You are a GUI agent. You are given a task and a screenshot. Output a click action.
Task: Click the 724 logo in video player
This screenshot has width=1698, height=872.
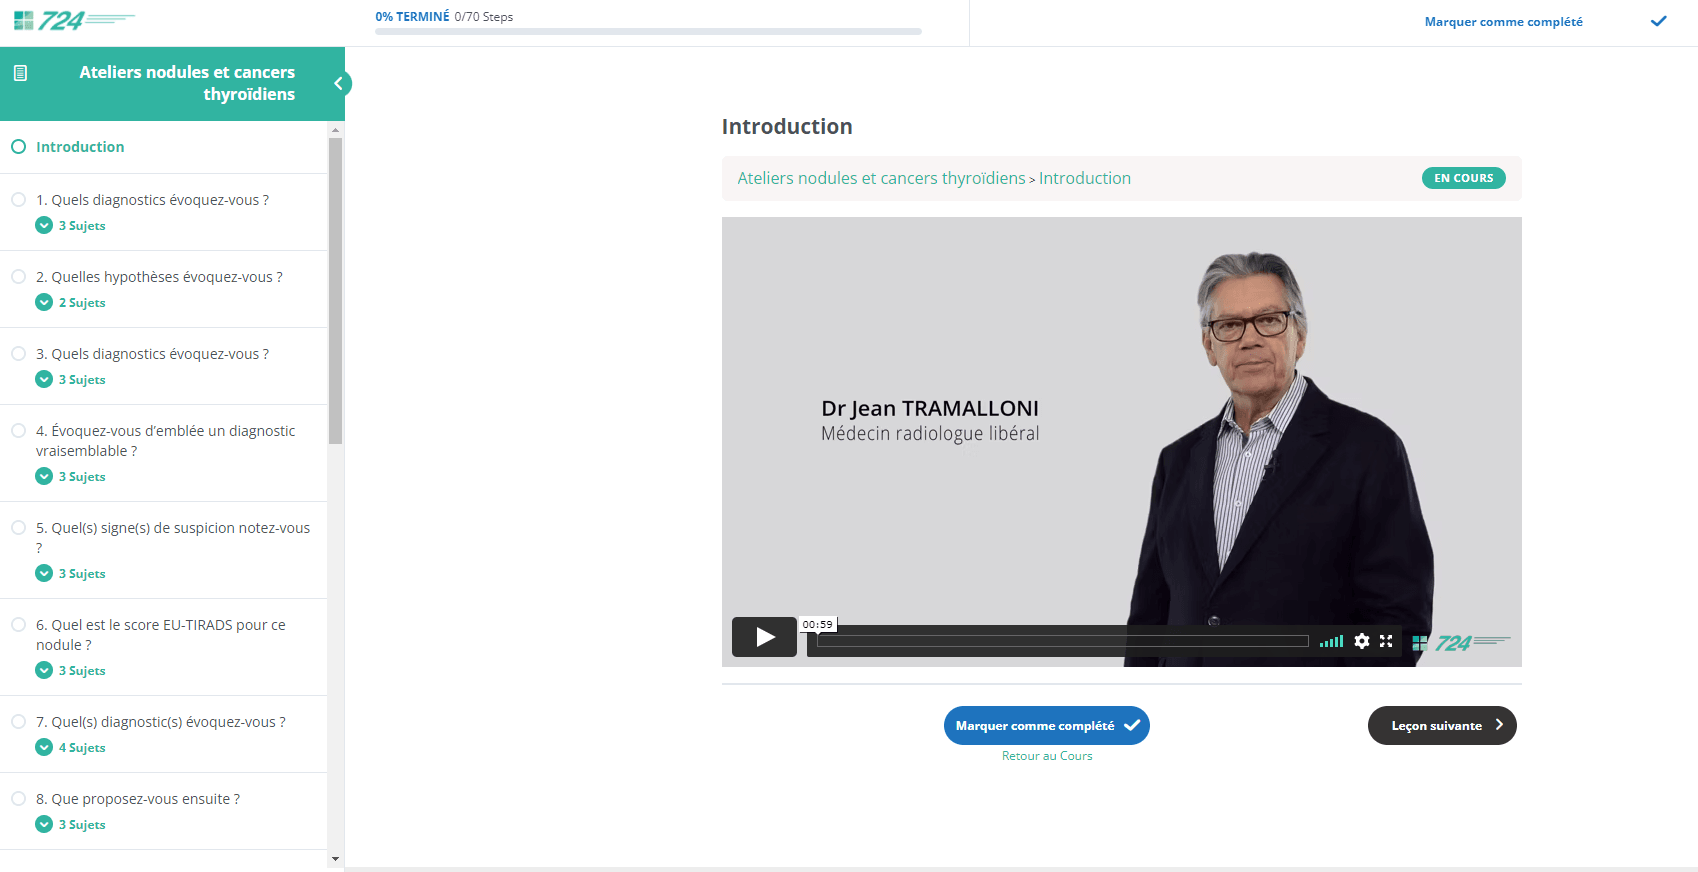coord(1461,643)
